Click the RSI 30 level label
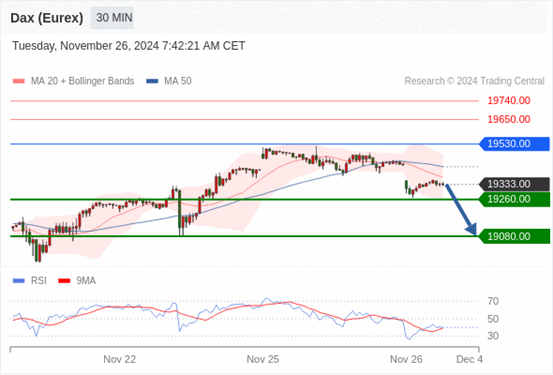 tap(493, 336)
